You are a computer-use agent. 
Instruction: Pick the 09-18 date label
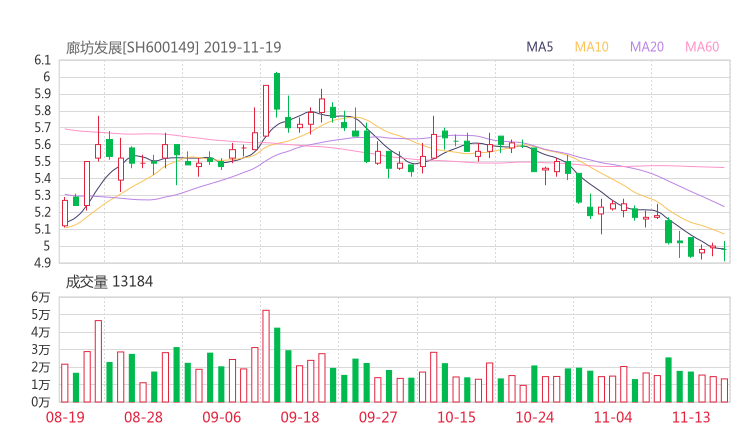[x=300, y=417]
